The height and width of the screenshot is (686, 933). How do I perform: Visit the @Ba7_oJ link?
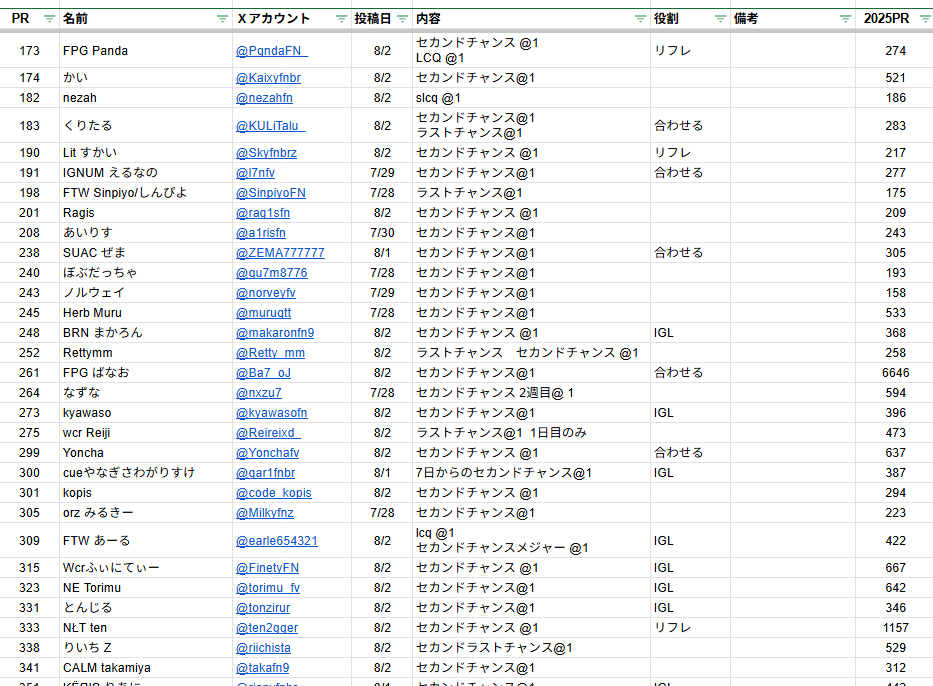[263, 373]
